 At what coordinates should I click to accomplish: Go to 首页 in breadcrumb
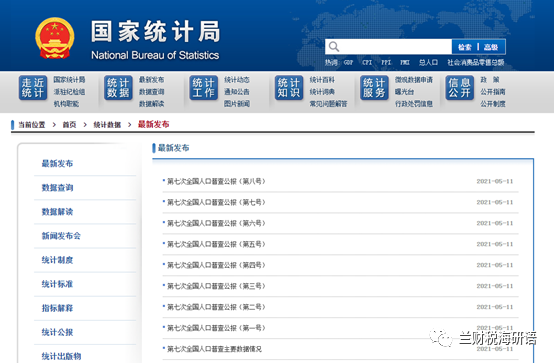click(69, 124)
